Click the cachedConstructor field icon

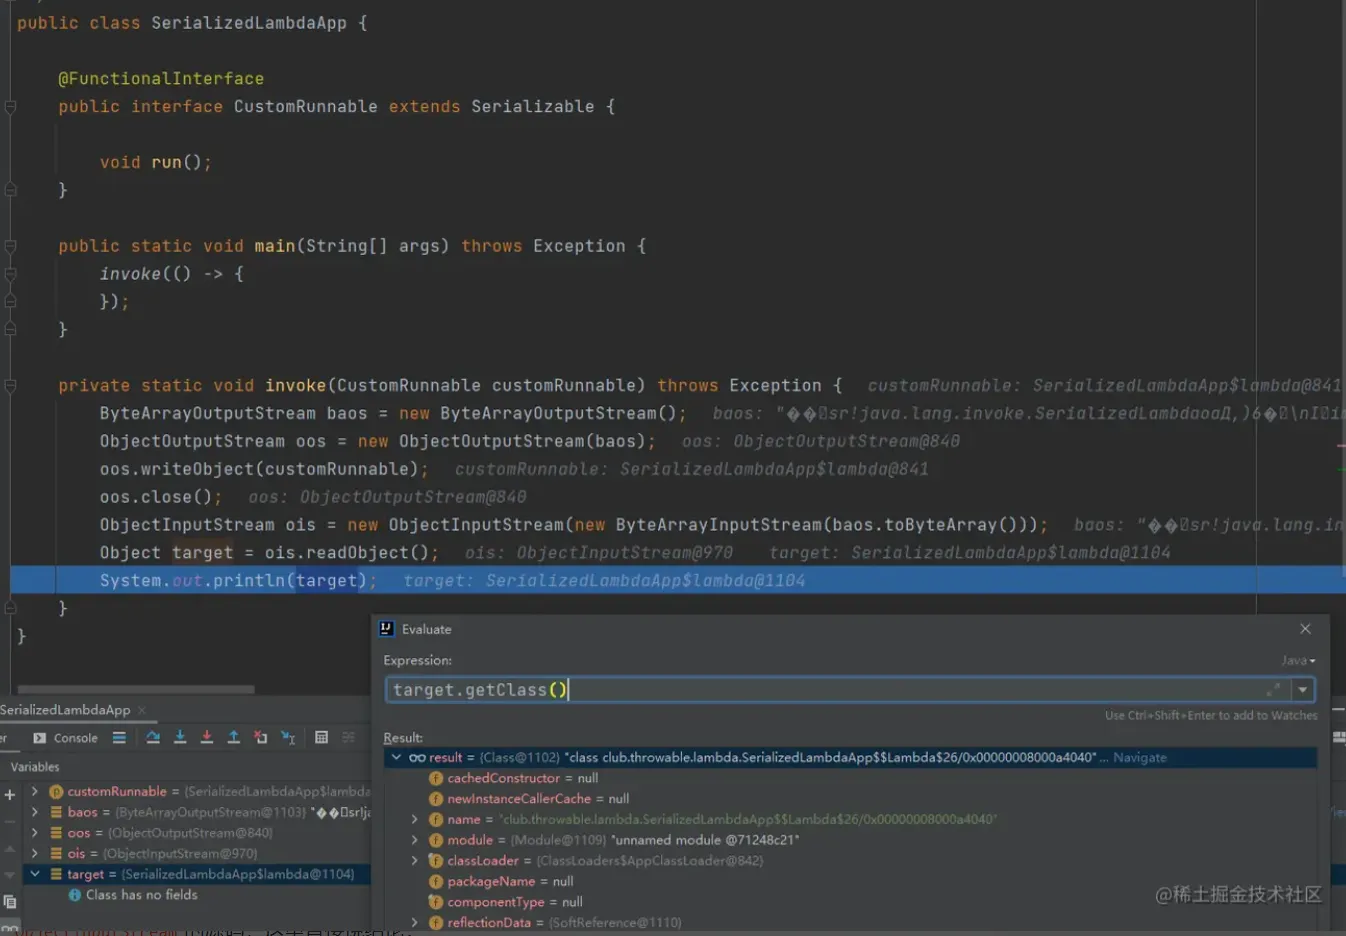(436, 778)
